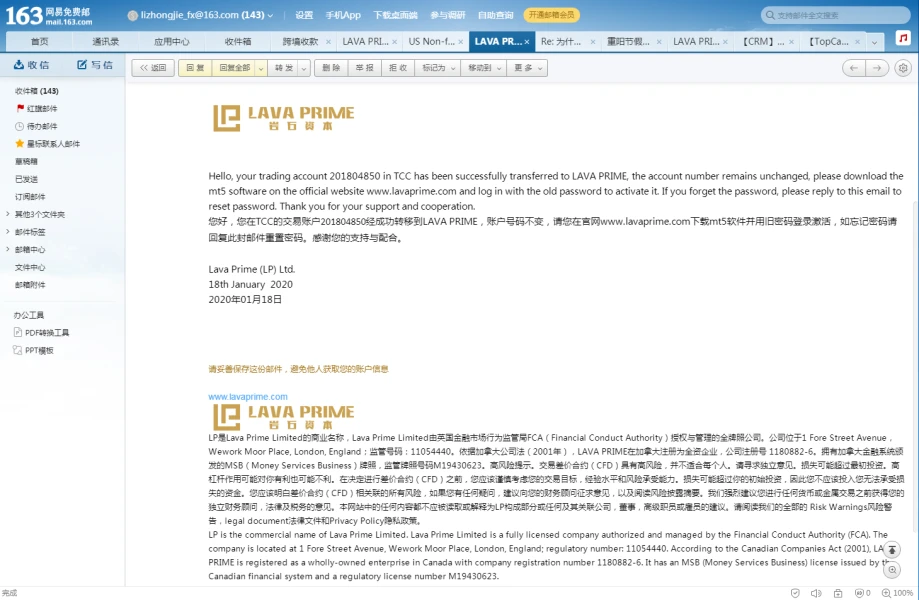Open the 收件箱 (143) folder in sidebar
The width and height of the screenshot is (919, 600).
pyautogui.click(x=36, y=91)
